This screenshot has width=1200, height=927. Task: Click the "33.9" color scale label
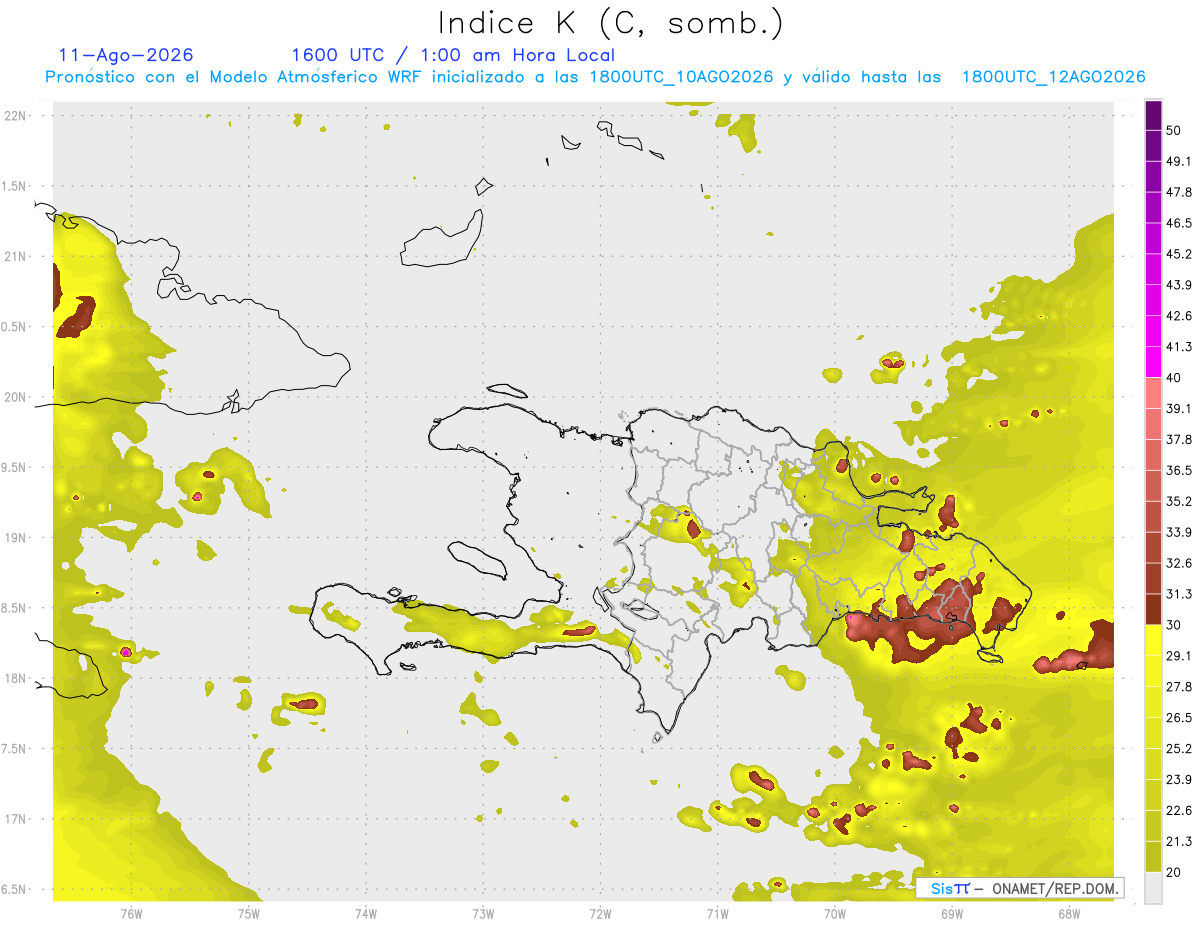coord(1179,532)
